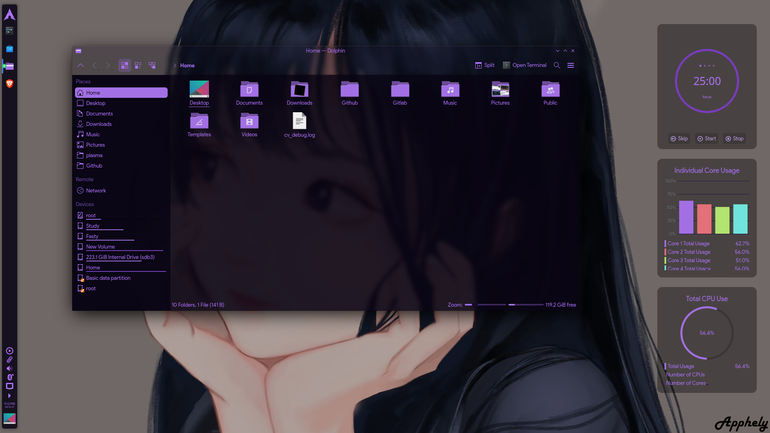Select Pictures in the Places panel
Screen dimensions: 770x433
point(121,145)
